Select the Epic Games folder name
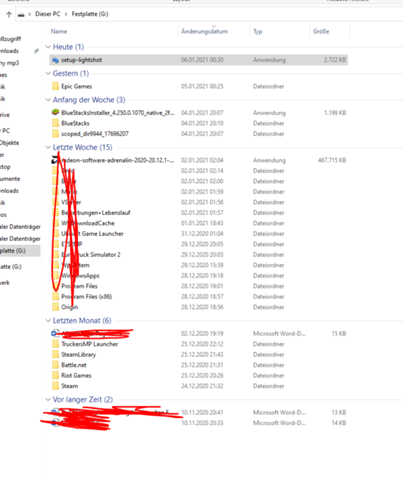 pyautogui.click(x=77, y=86)
